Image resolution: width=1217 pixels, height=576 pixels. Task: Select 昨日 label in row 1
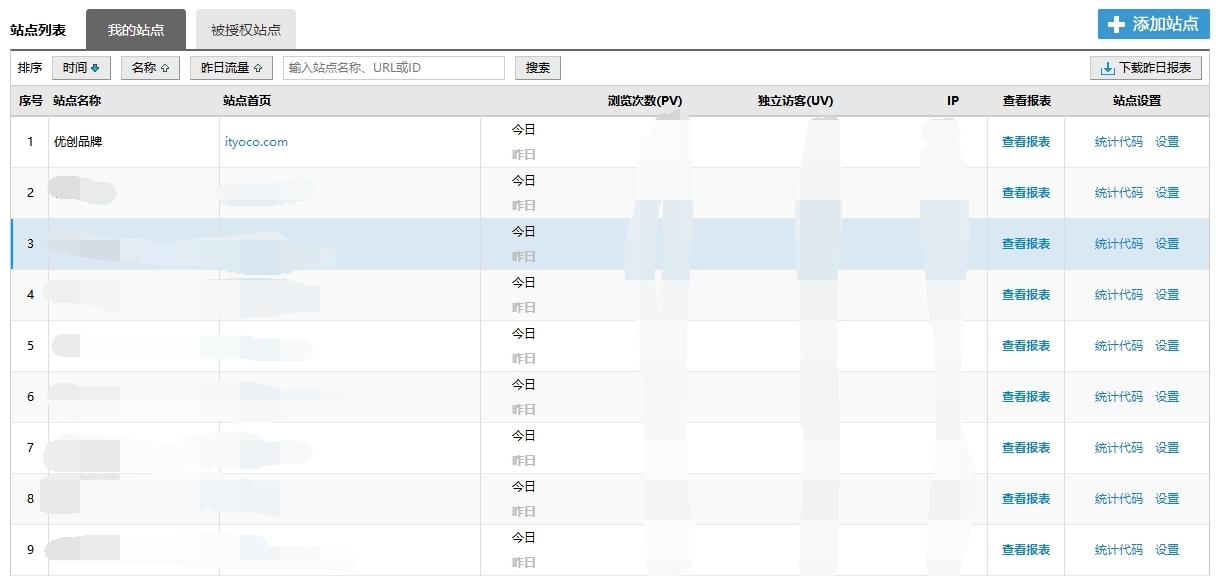(x=524, y=155)
